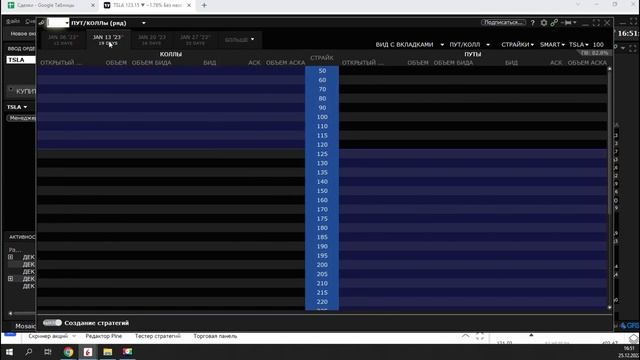Open Task View on taskbar

point(48,352)
